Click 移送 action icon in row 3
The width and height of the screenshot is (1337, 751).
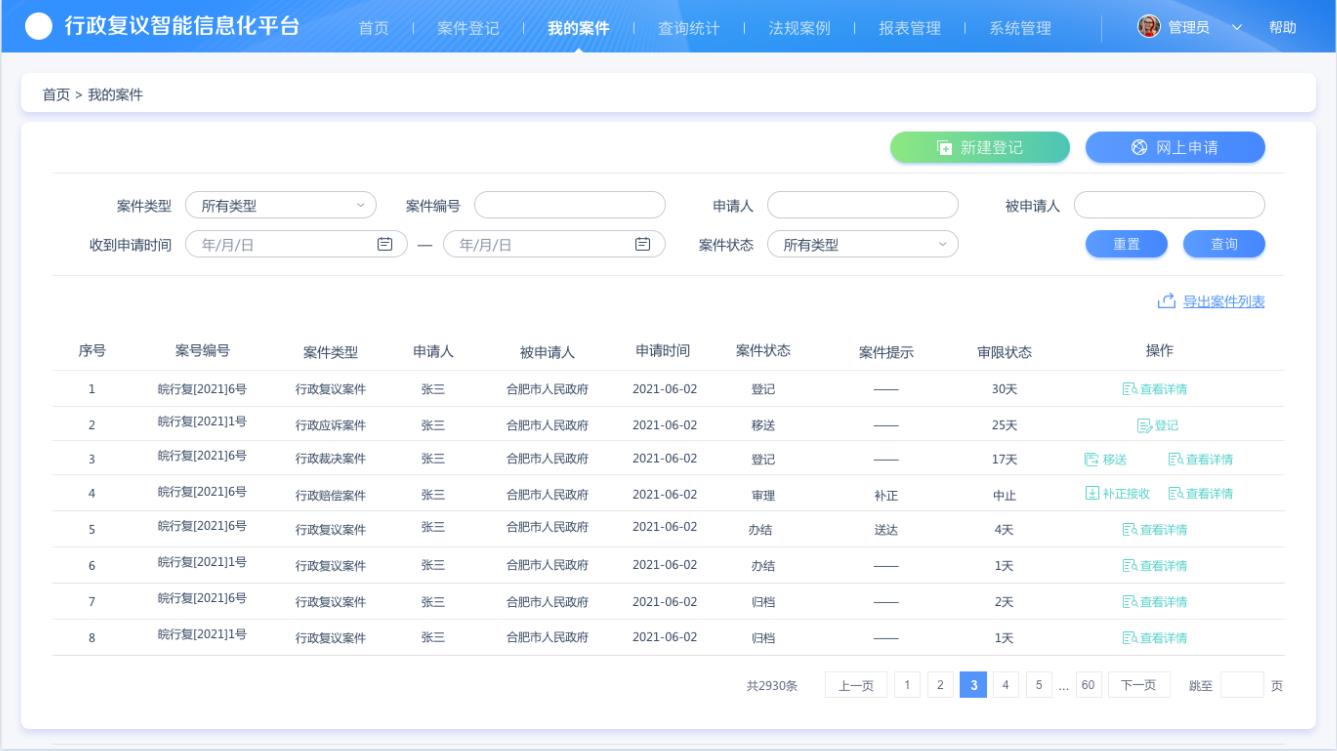pyautogui.click(x=1092, y=460)
